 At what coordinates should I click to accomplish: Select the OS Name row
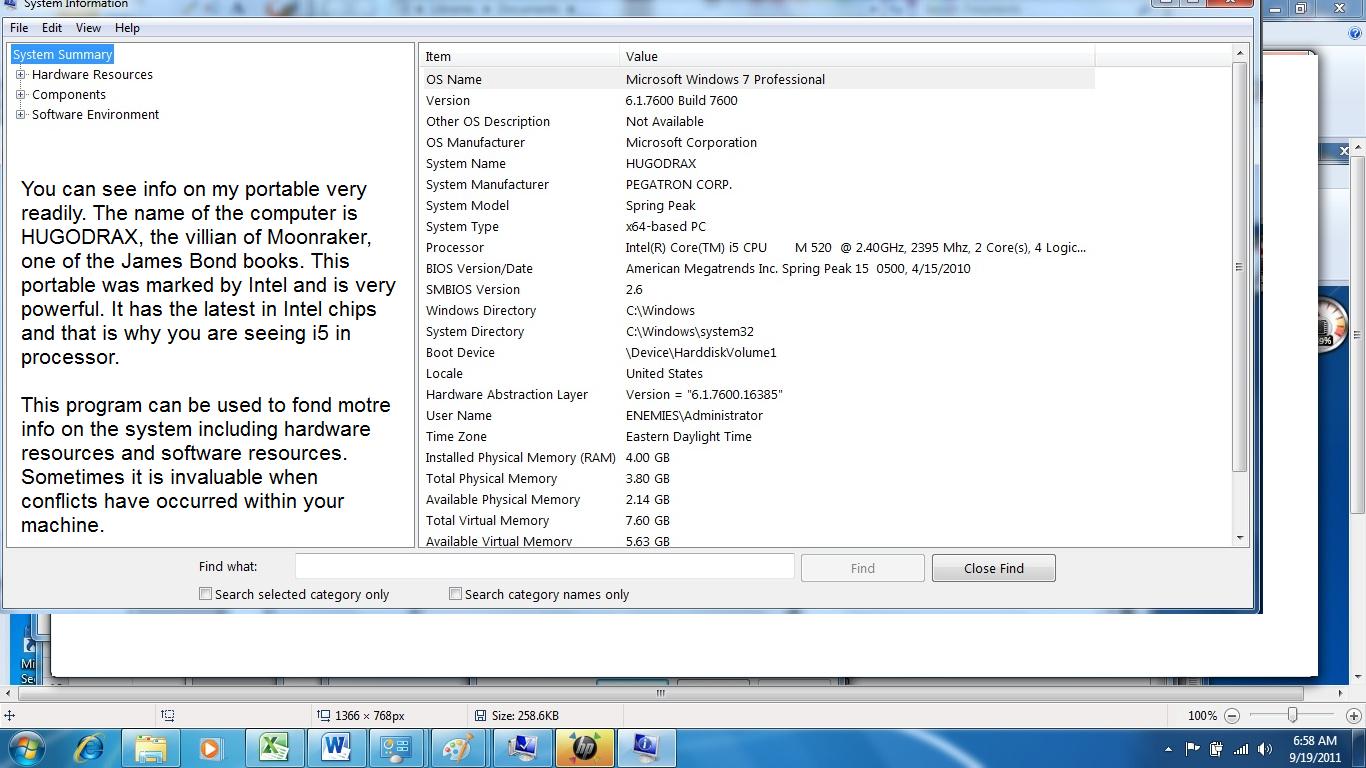coord(757,79)
